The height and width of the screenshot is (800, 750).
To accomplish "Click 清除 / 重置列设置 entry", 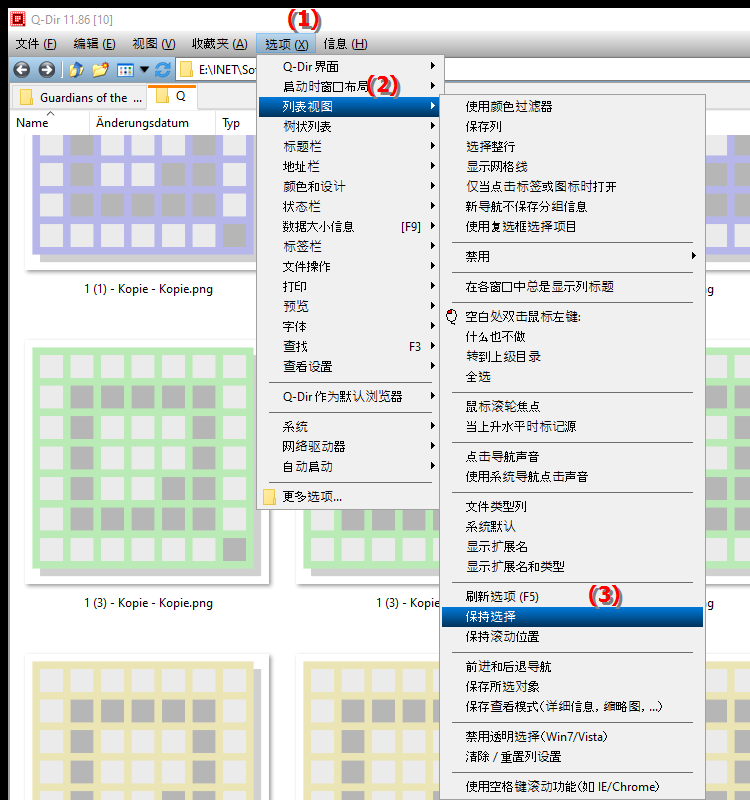I will coord(572,756).
